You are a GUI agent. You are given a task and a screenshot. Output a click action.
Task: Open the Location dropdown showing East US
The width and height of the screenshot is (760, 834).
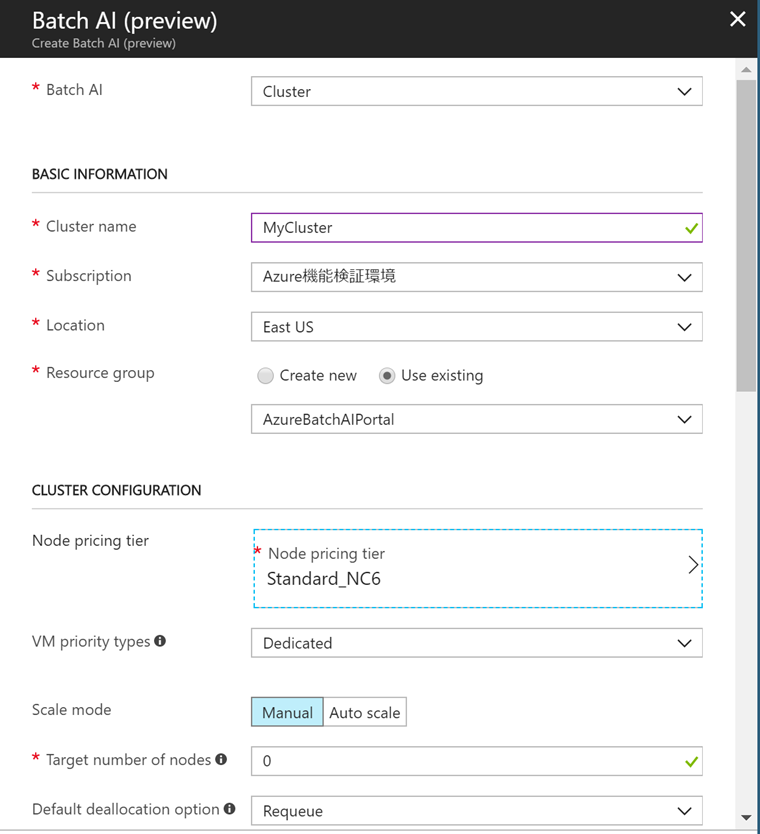tap(477, 327)
